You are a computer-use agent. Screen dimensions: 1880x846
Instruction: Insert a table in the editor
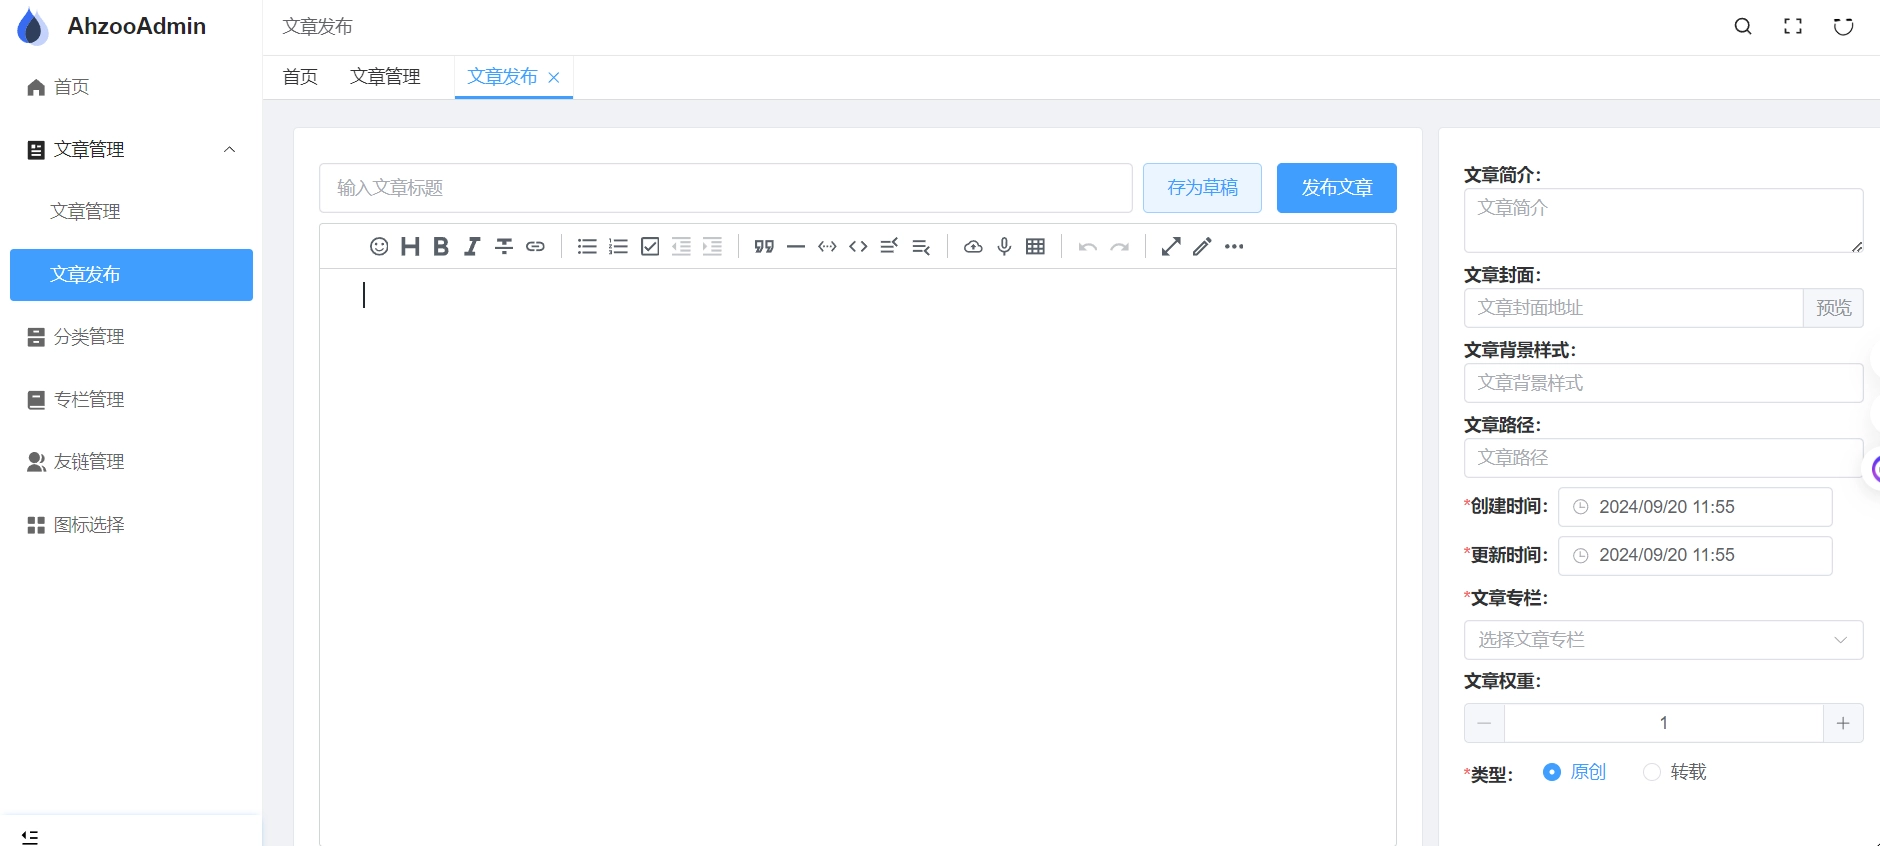(x=1035, y=247)
